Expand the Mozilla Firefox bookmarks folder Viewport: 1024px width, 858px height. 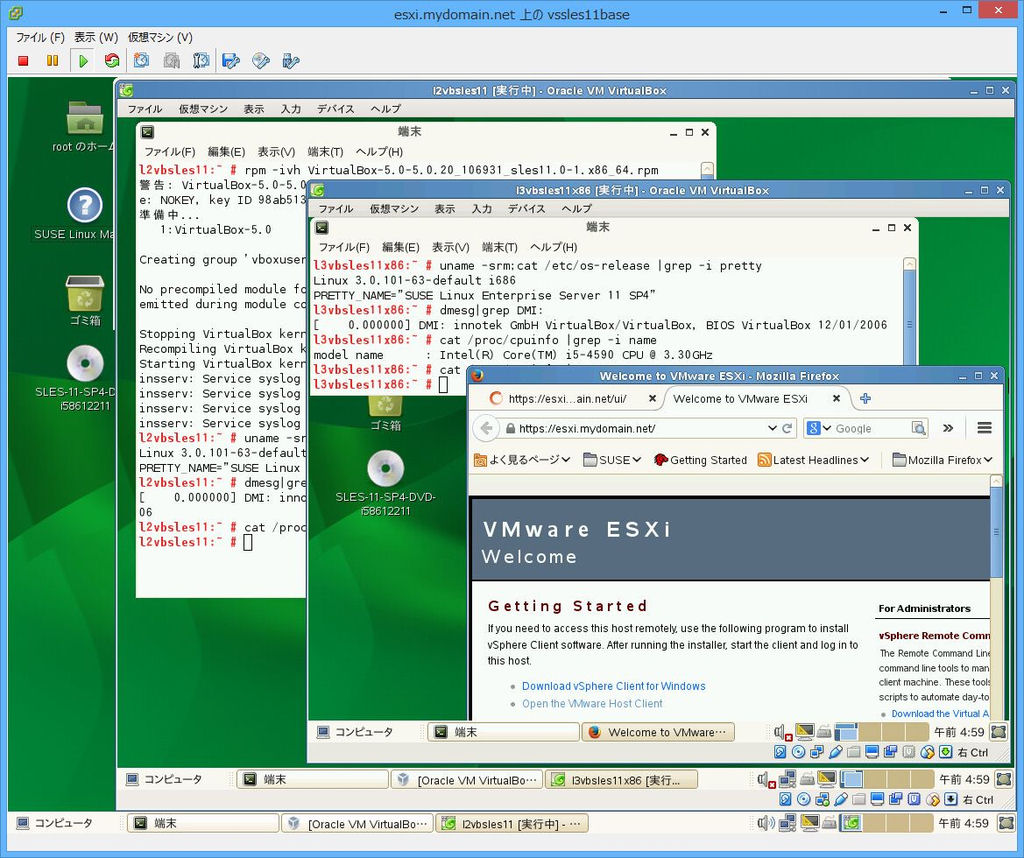click(942, 460)
